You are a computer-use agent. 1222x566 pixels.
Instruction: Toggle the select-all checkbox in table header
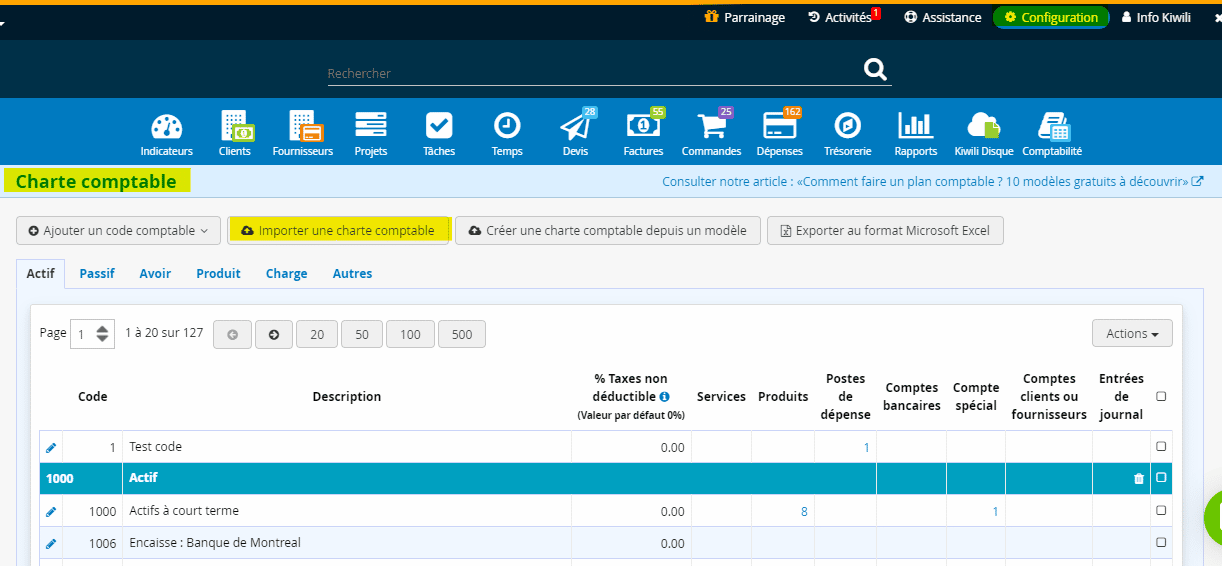(1161, 397)
